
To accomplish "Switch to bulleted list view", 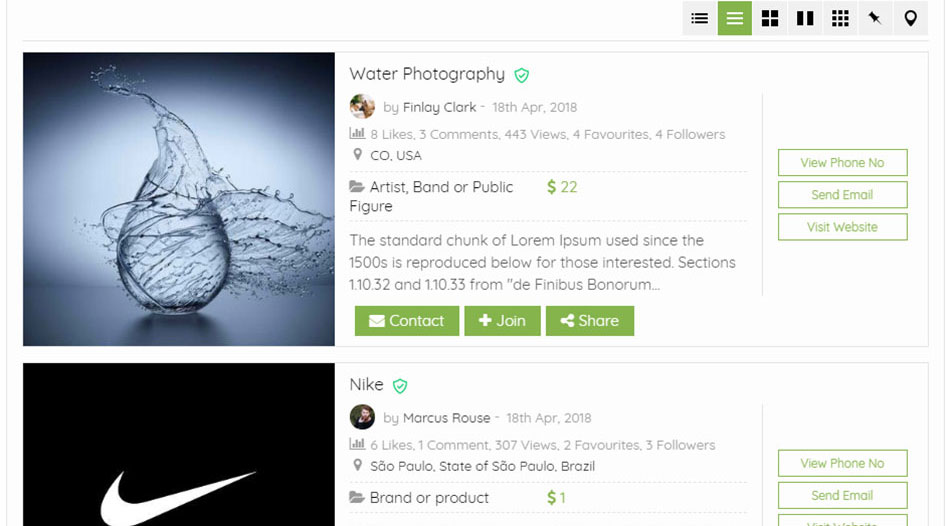I will (700, 18).
